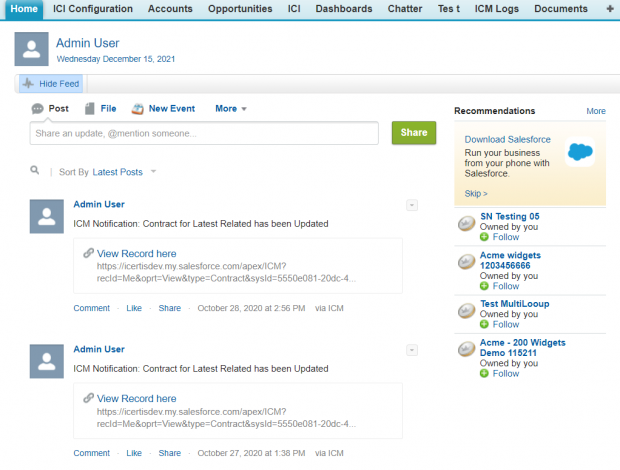
Task: Click the search feed magnifier icon
Action: (x=35, y=171)
